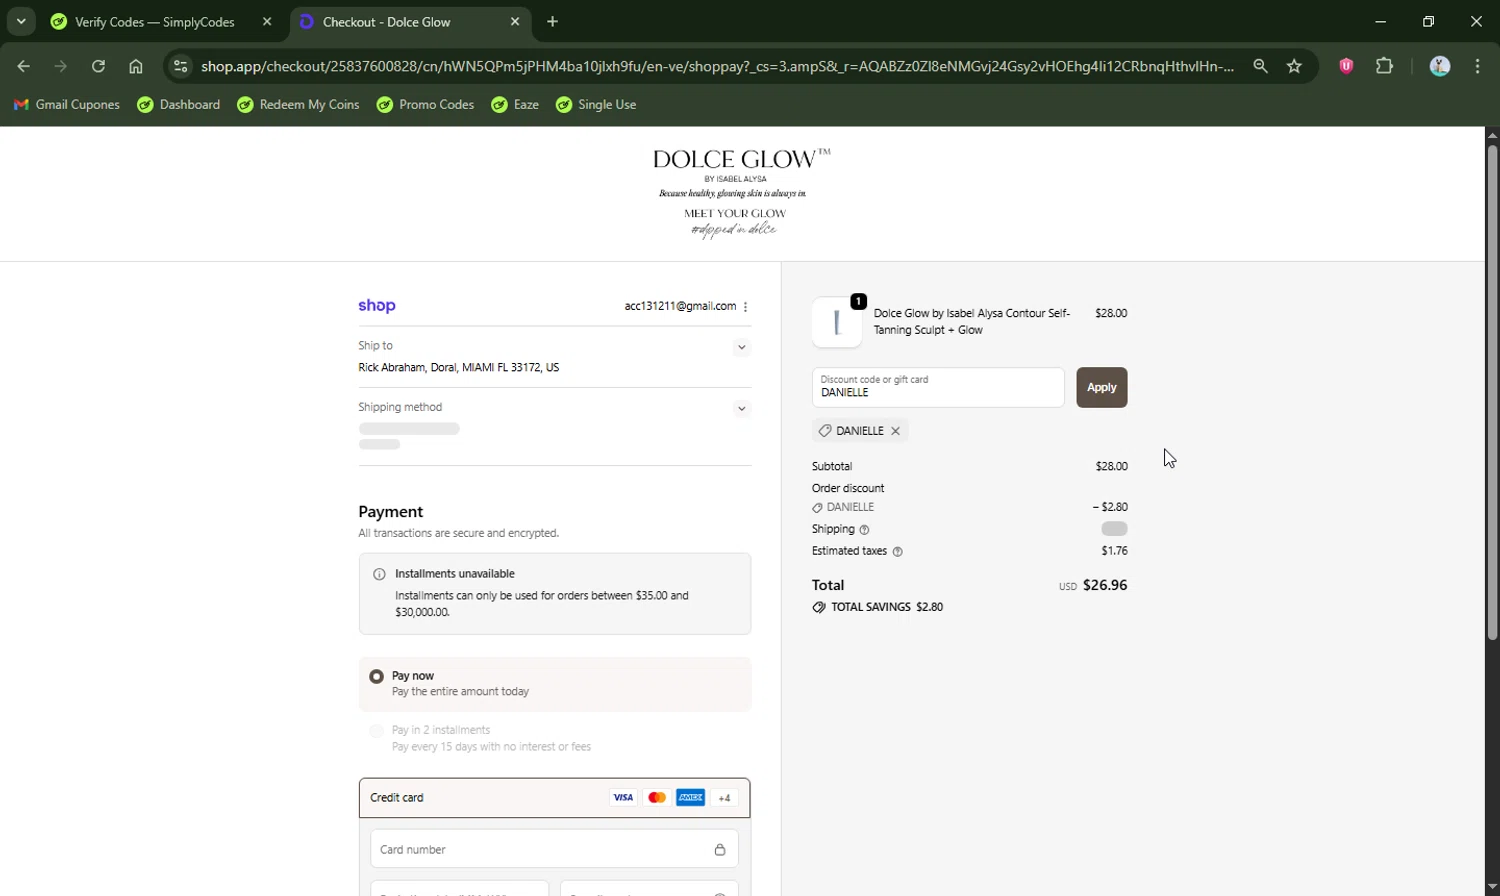Show shipping info tooltip icon
Image resolution: width=1500 pixels, height=896 pixels.
pos(865,530)
